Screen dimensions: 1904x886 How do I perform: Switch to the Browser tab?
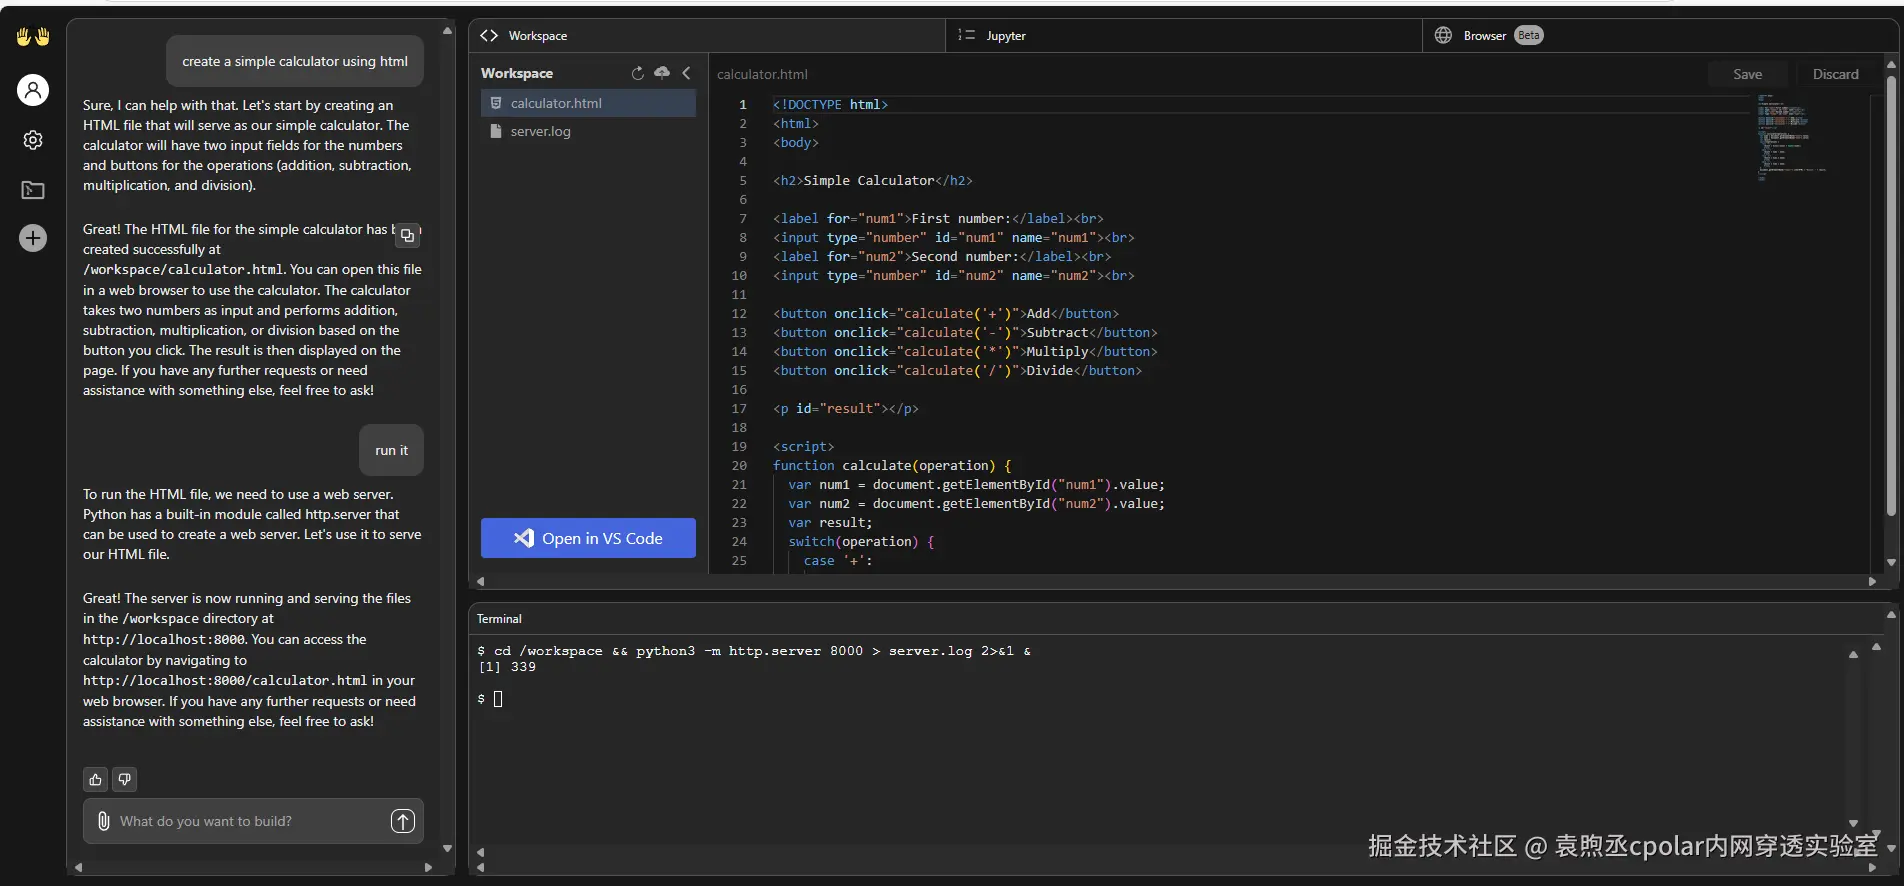1484,36
